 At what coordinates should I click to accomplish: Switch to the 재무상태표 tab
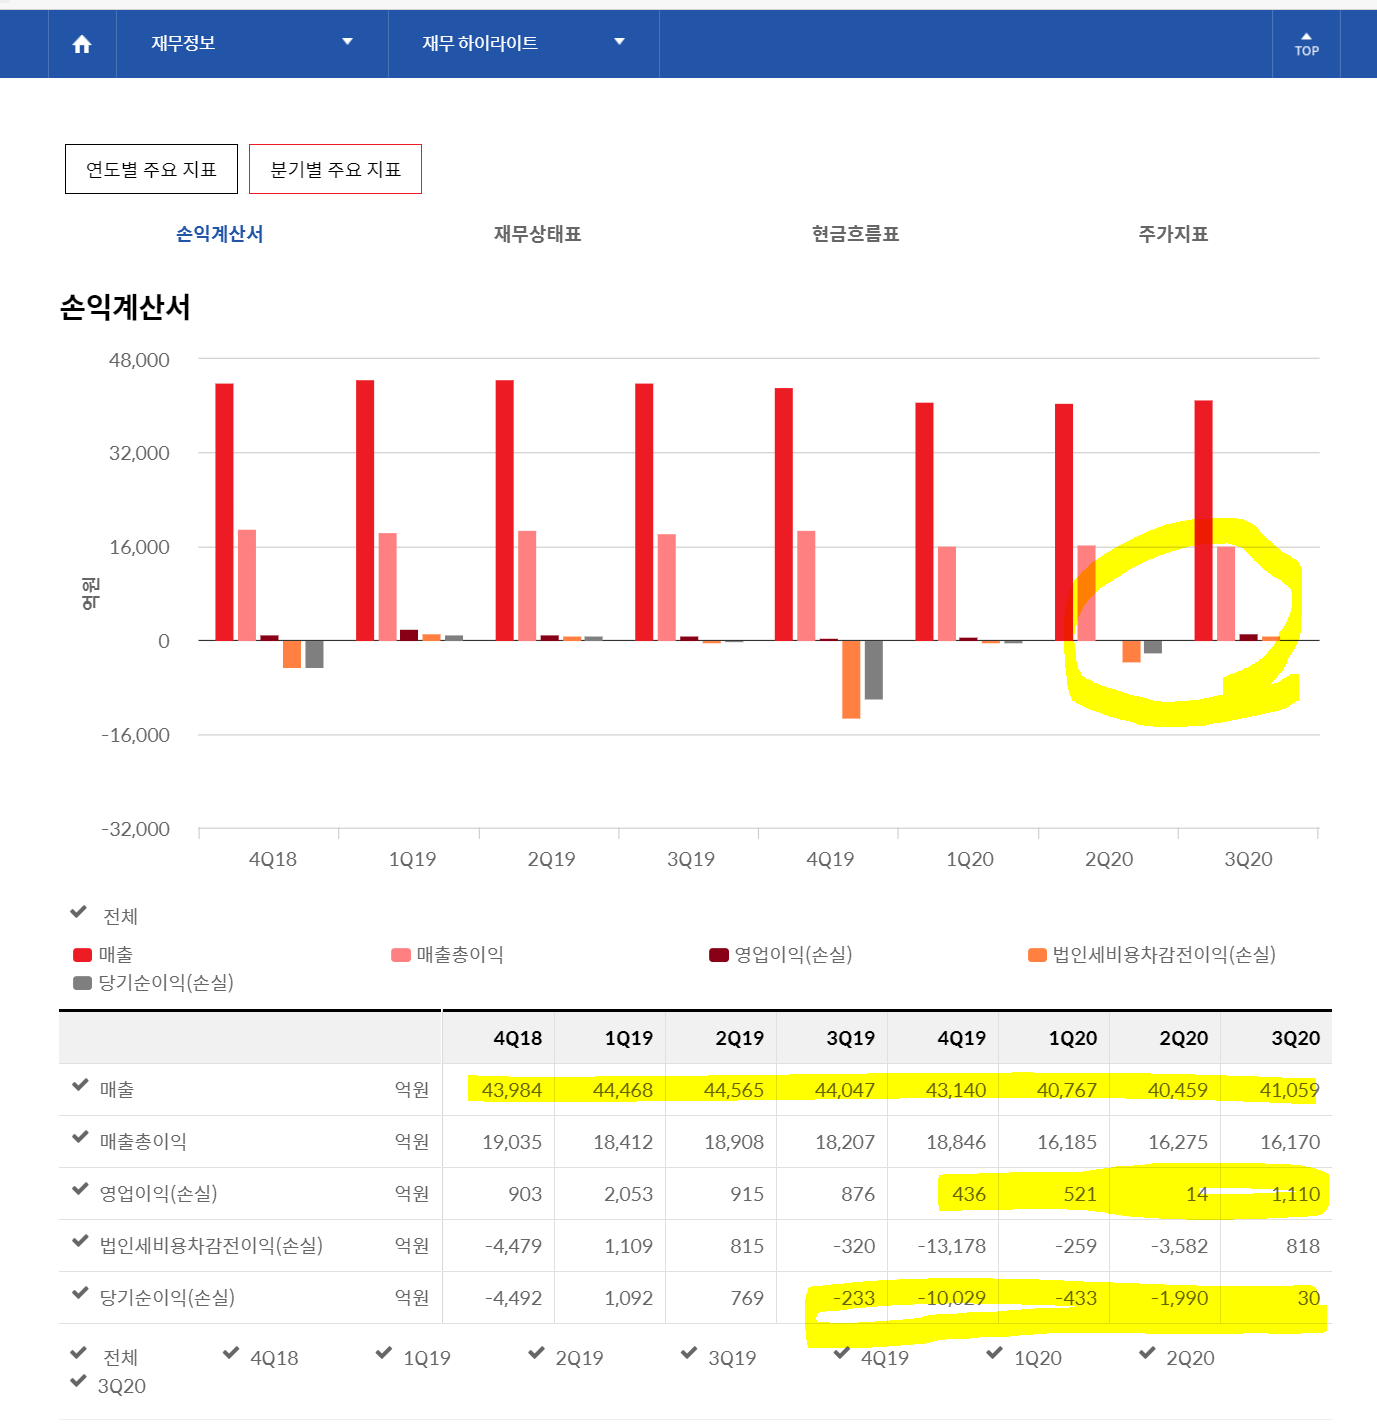coord(537,234)
